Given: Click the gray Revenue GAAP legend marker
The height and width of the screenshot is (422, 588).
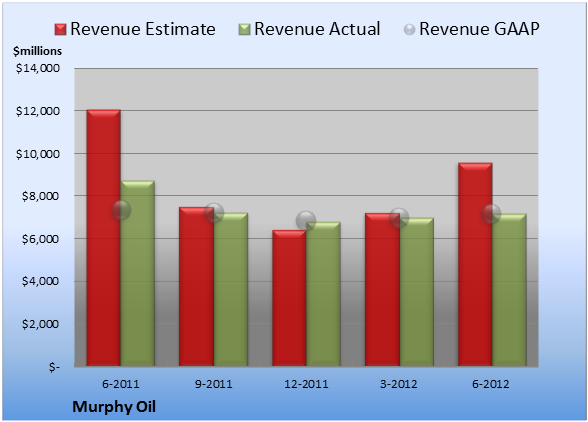Looking at the screenshot, I should (x=410, y=30).
